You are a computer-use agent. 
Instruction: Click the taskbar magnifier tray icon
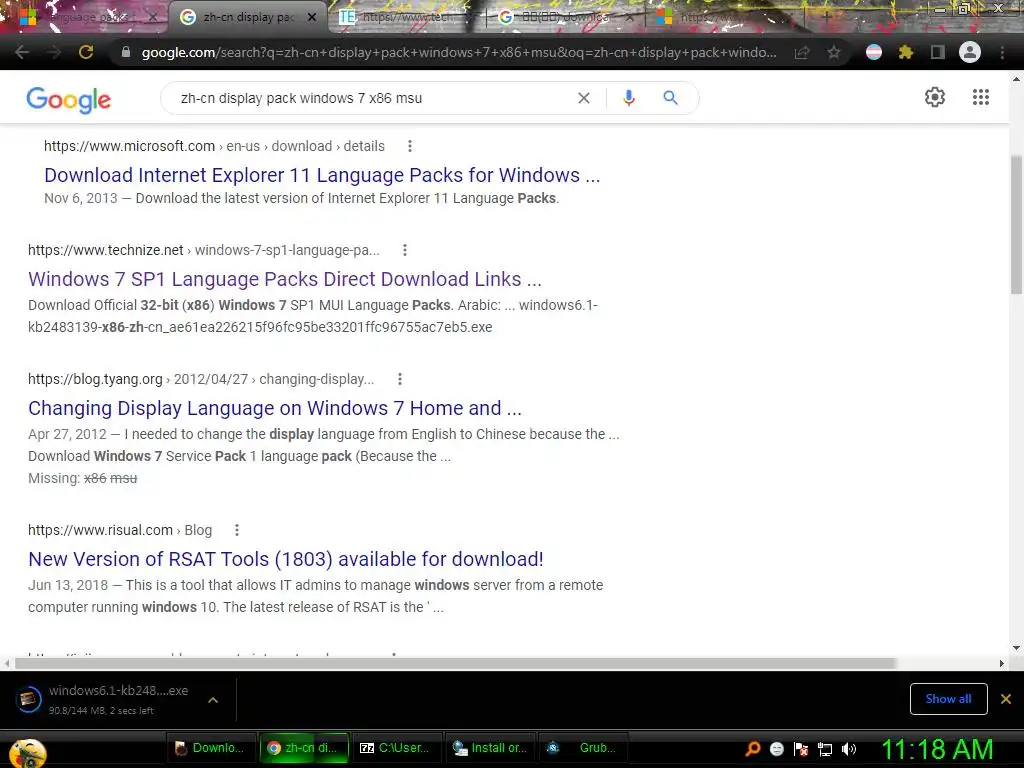pos(753,748)
